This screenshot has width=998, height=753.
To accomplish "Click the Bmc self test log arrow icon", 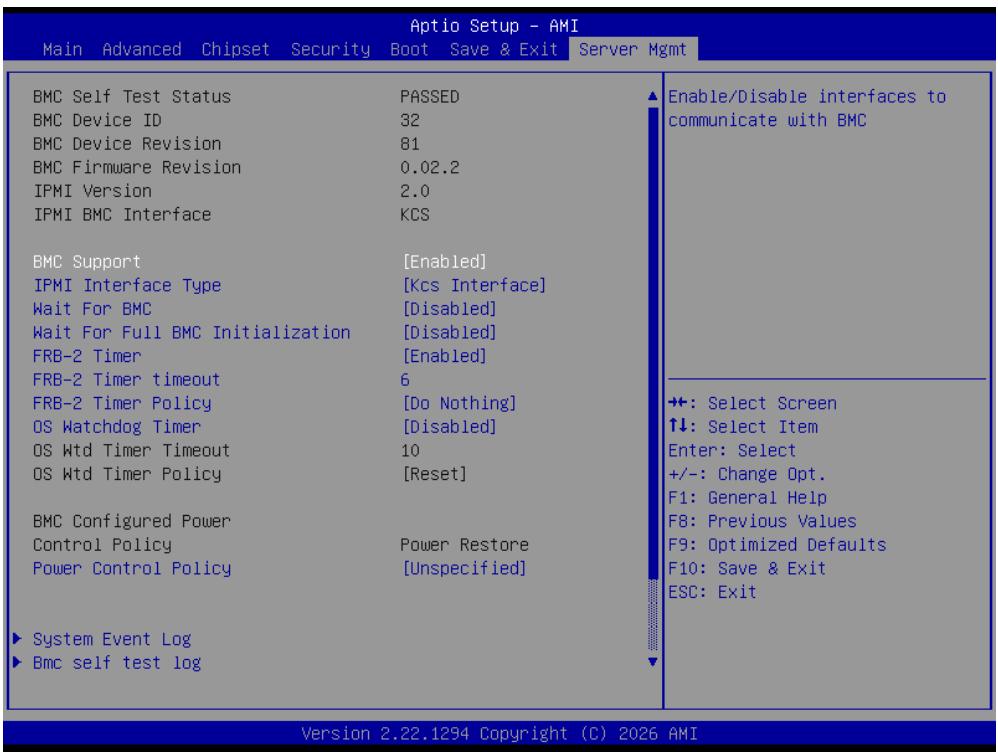I will pyautogui.click(x=17, y=662).
